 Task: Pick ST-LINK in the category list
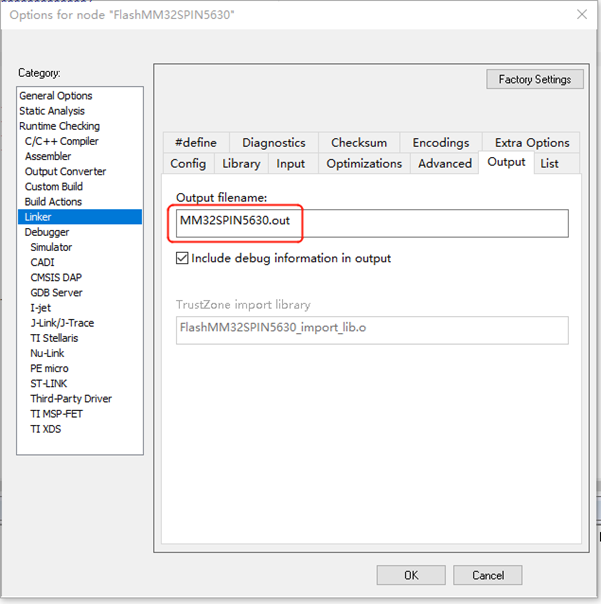[x=50, y=383]
